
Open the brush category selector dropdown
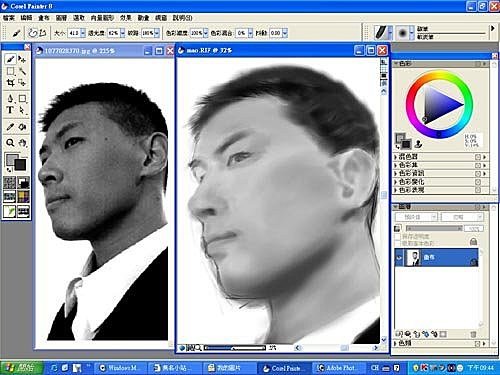[x=390, y=33]
